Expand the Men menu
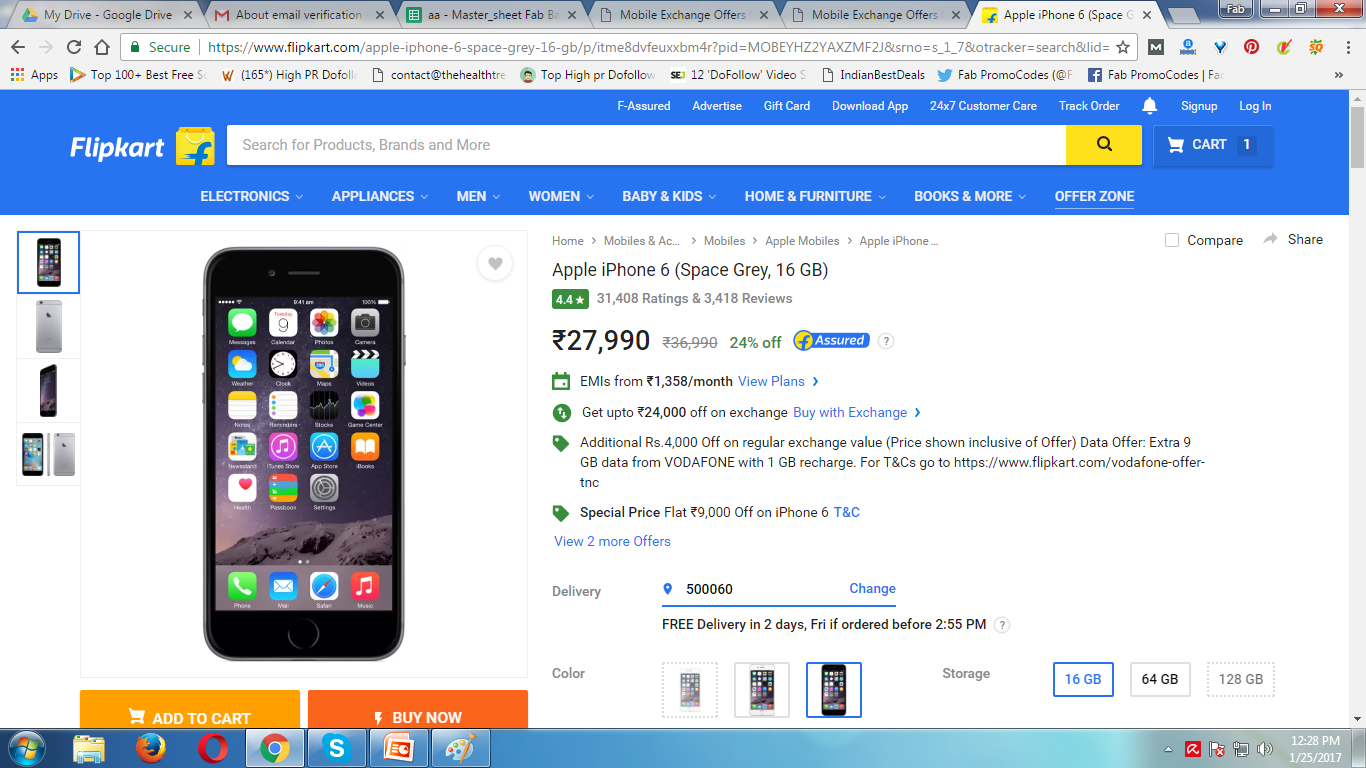1366x768 pixels. [478, 196]
